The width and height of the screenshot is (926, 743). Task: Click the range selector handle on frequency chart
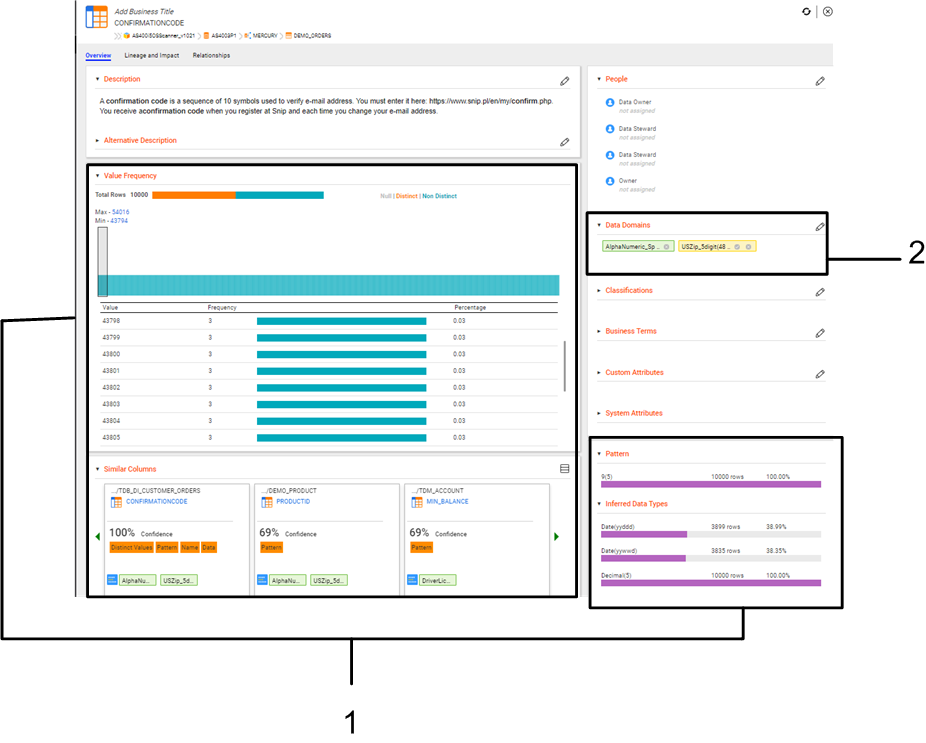click(103, 262)
